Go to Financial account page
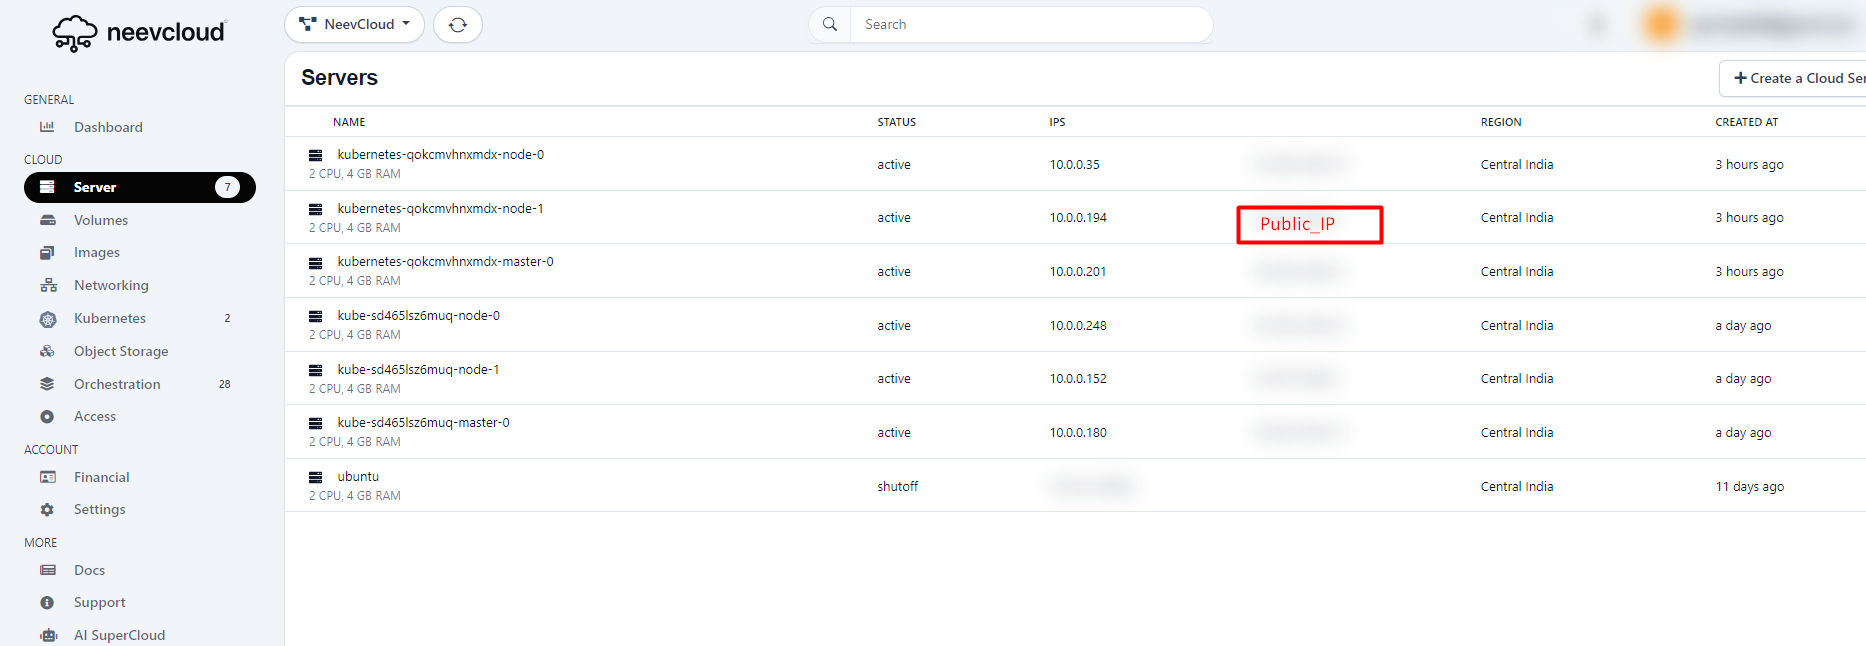 101,478
